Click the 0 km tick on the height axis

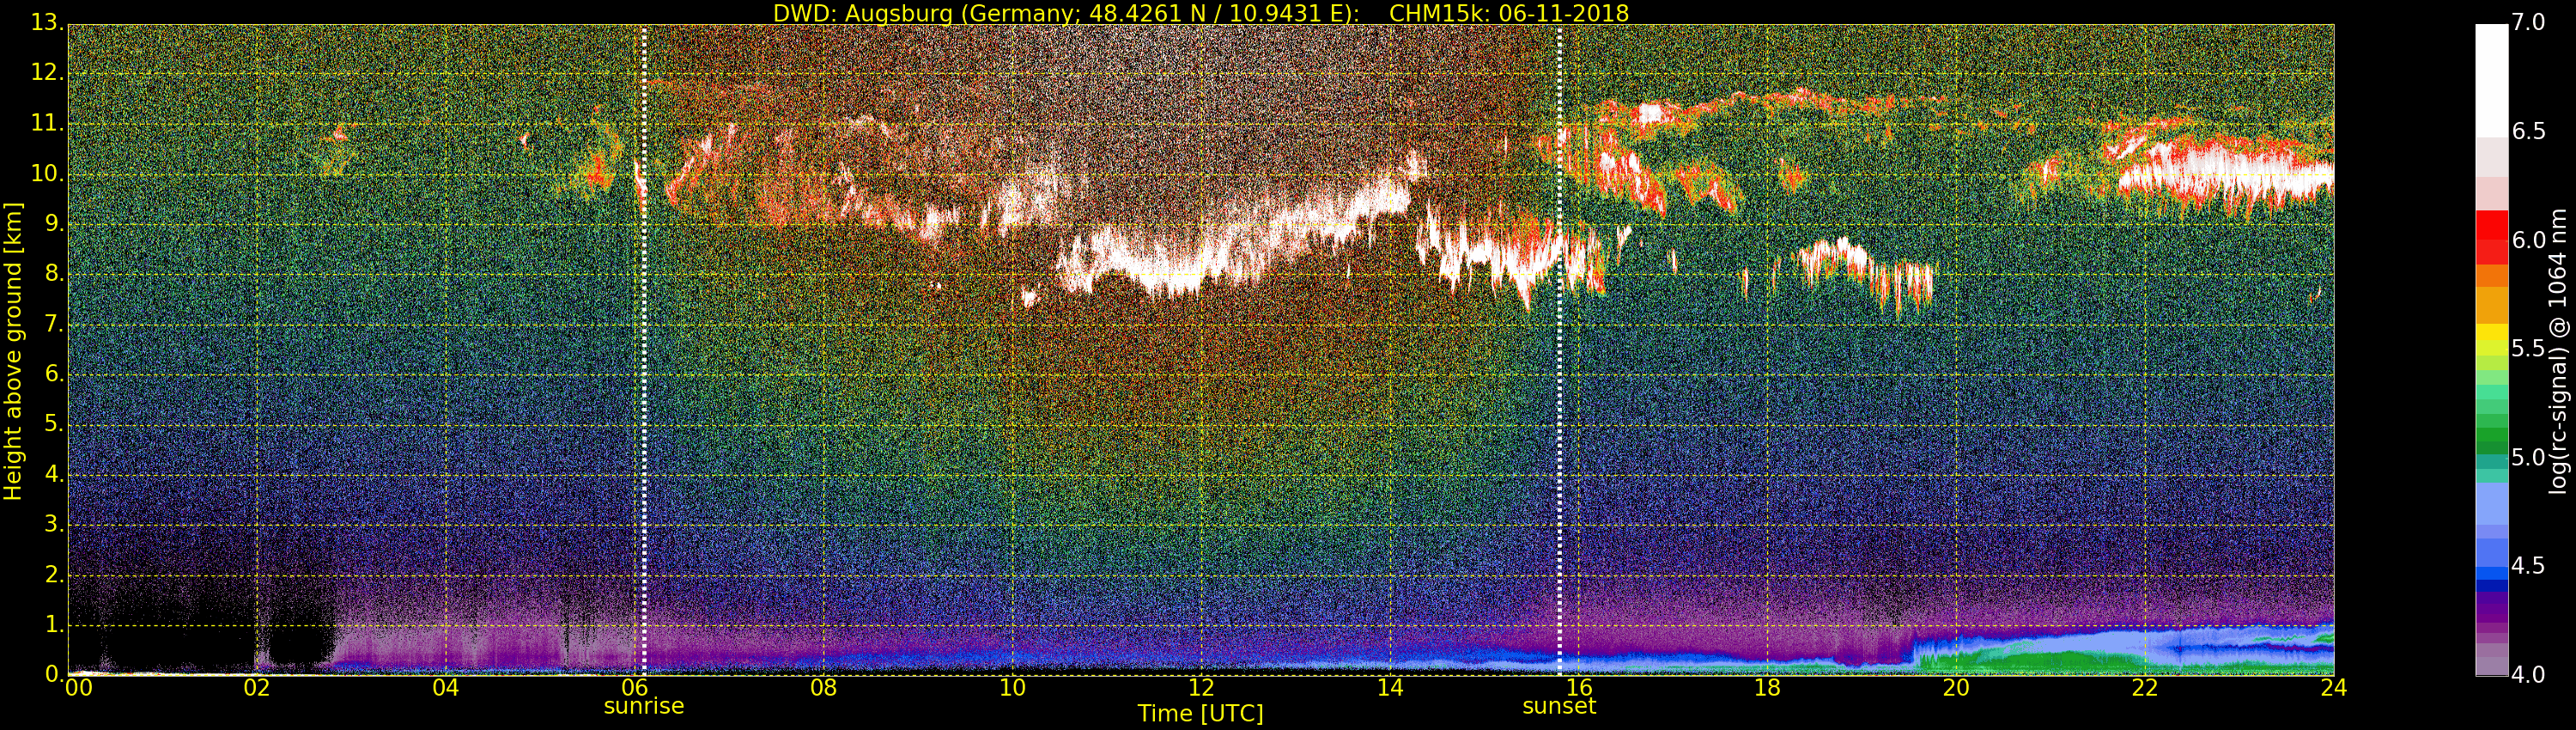(53, 674)
